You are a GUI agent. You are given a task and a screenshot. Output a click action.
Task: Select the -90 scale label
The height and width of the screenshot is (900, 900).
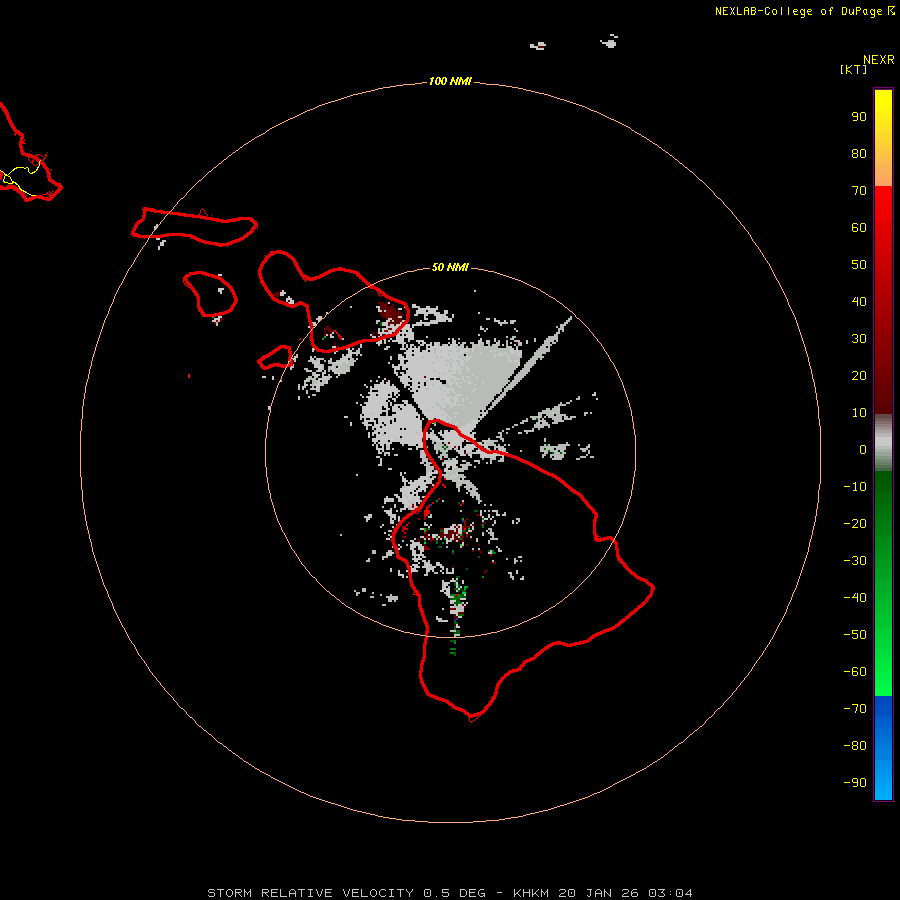[855, 783]
